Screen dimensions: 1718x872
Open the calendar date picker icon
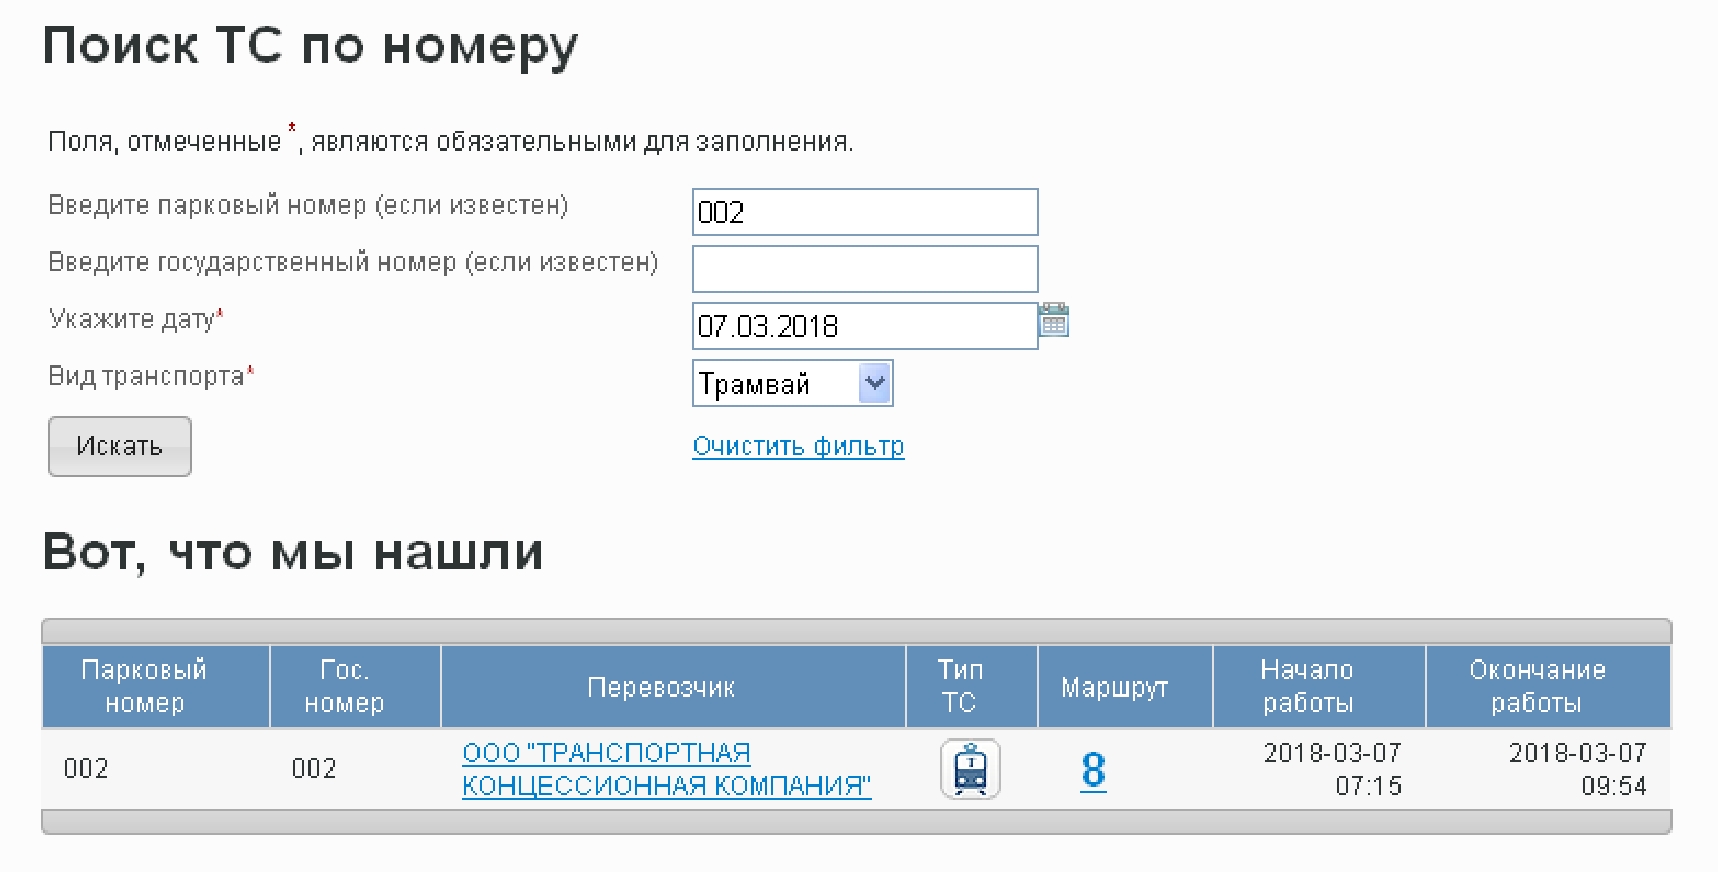[1054, 321]
